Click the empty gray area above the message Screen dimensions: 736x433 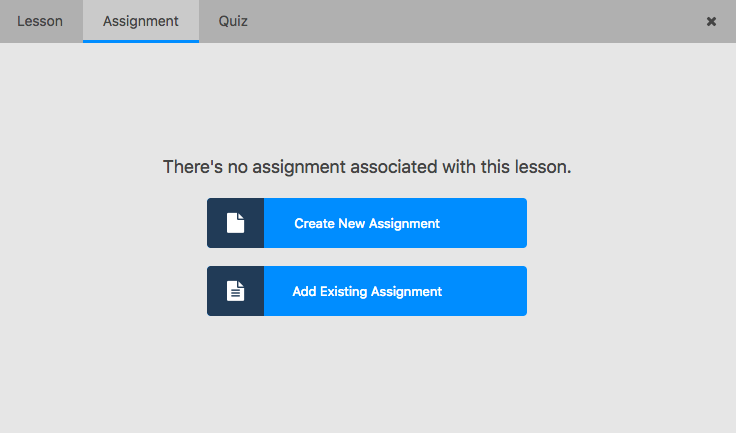[x=367, y=99]
